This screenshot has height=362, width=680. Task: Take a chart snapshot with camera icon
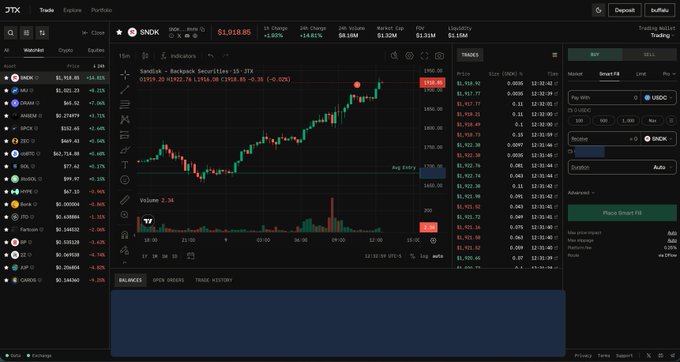tap(439, 55)
